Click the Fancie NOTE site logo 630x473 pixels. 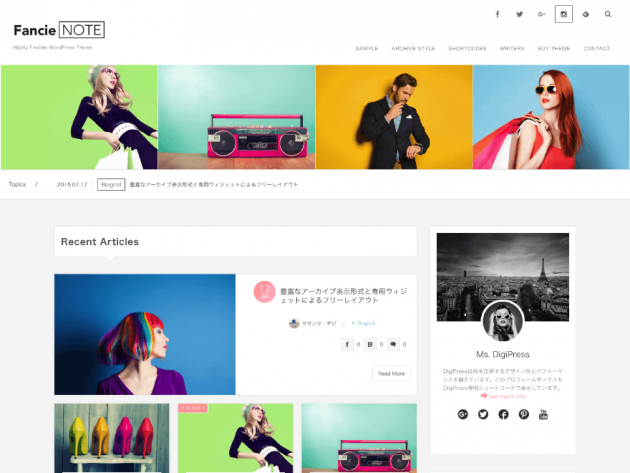59,30
